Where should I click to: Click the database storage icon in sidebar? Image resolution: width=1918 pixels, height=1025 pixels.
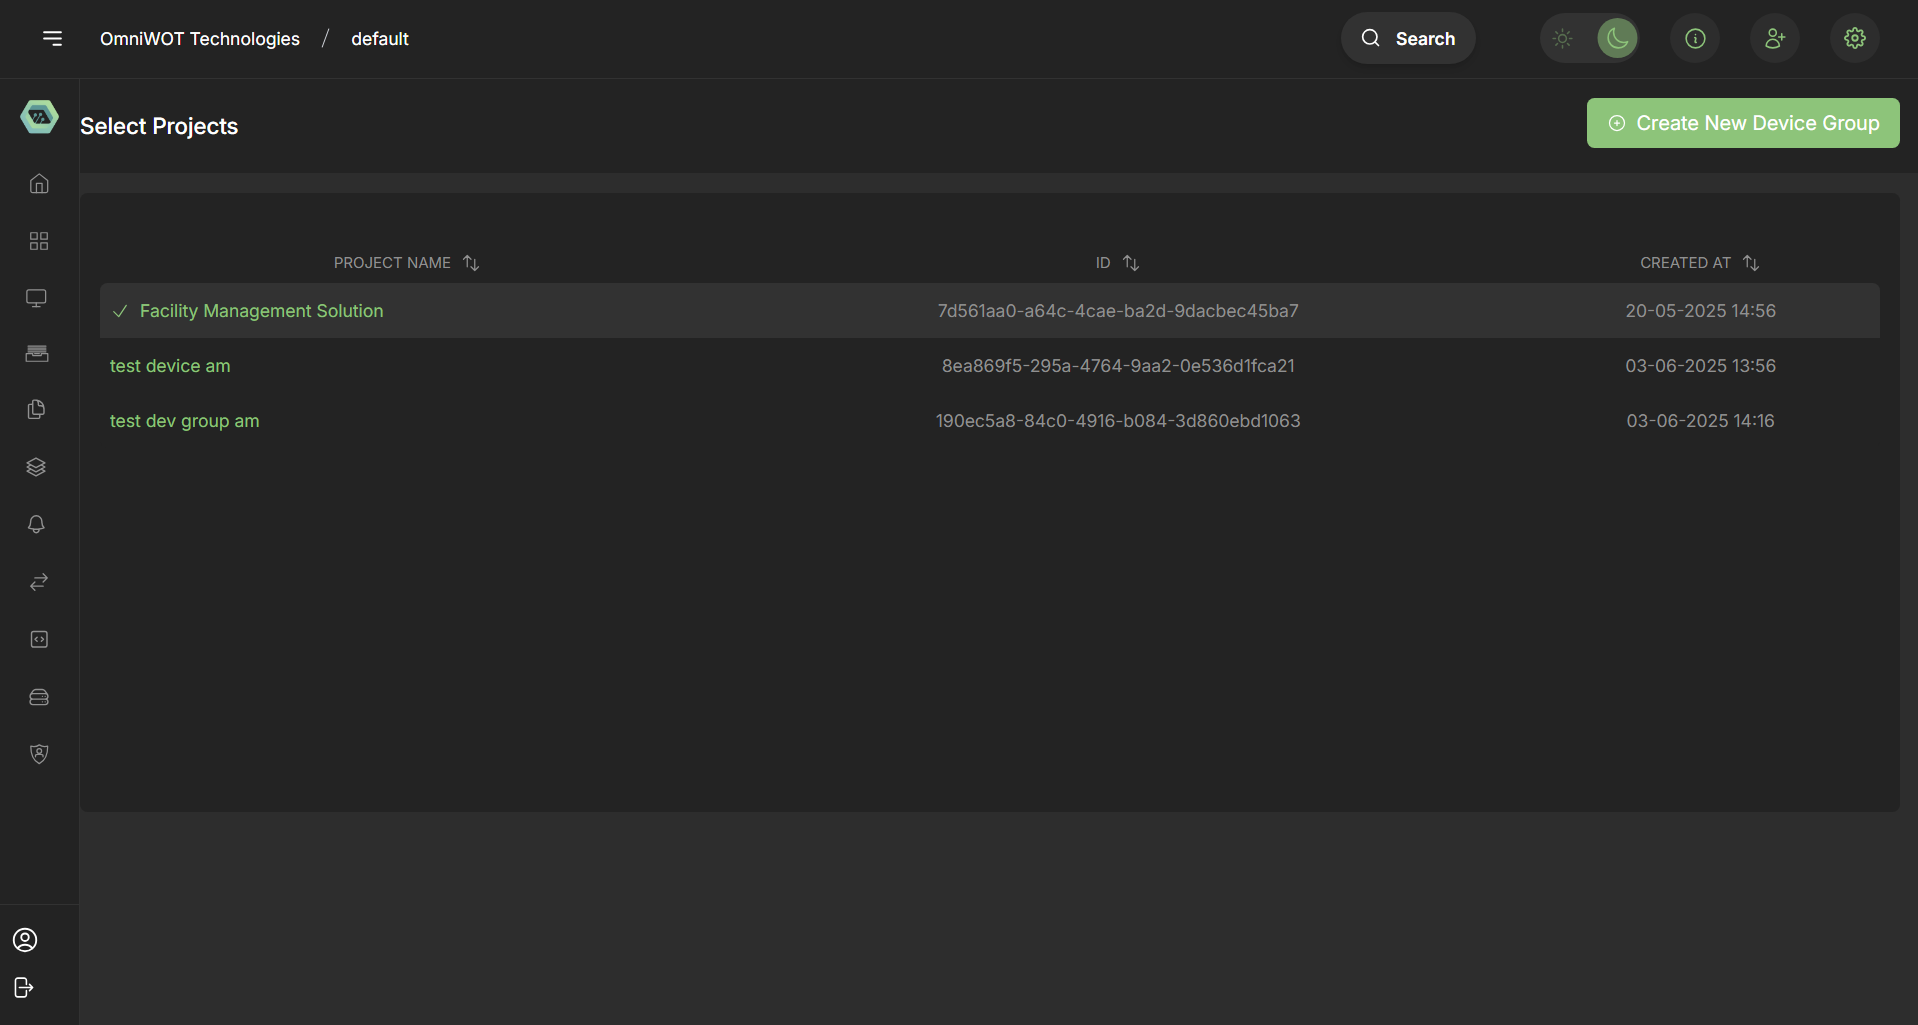[x=39, y=697]
